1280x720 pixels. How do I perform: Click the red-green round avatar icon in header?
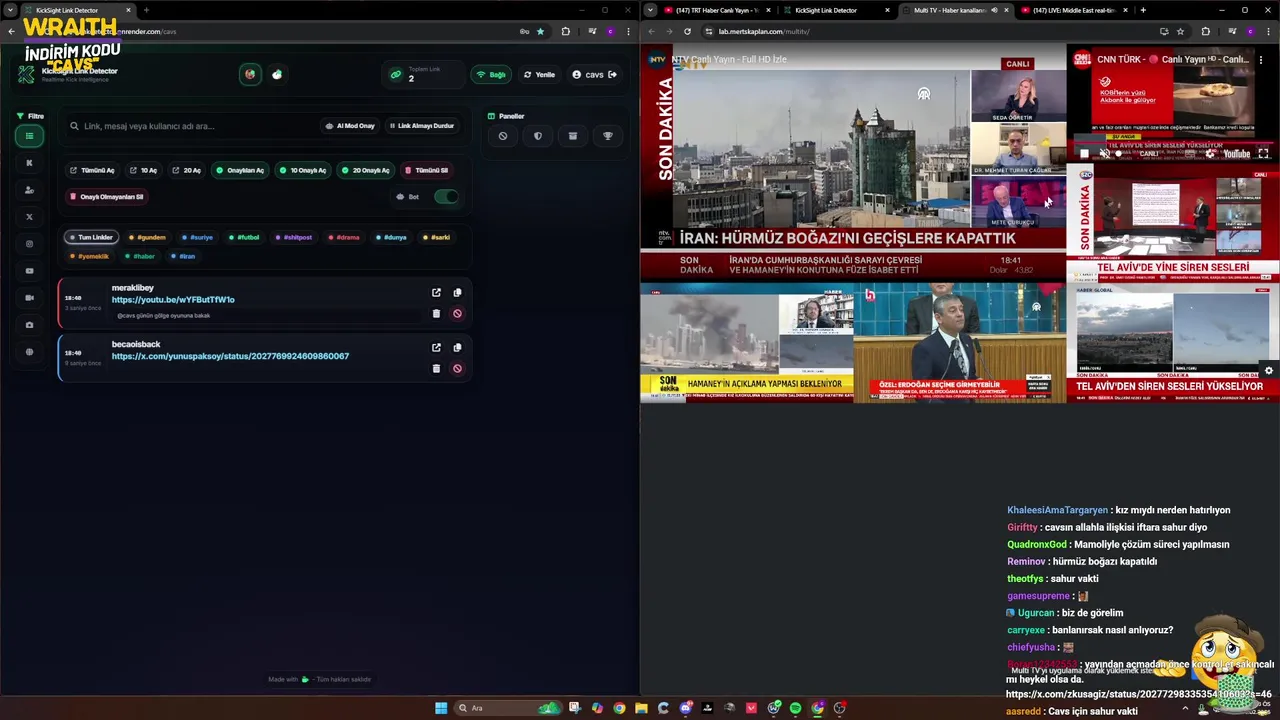[250, 74]
